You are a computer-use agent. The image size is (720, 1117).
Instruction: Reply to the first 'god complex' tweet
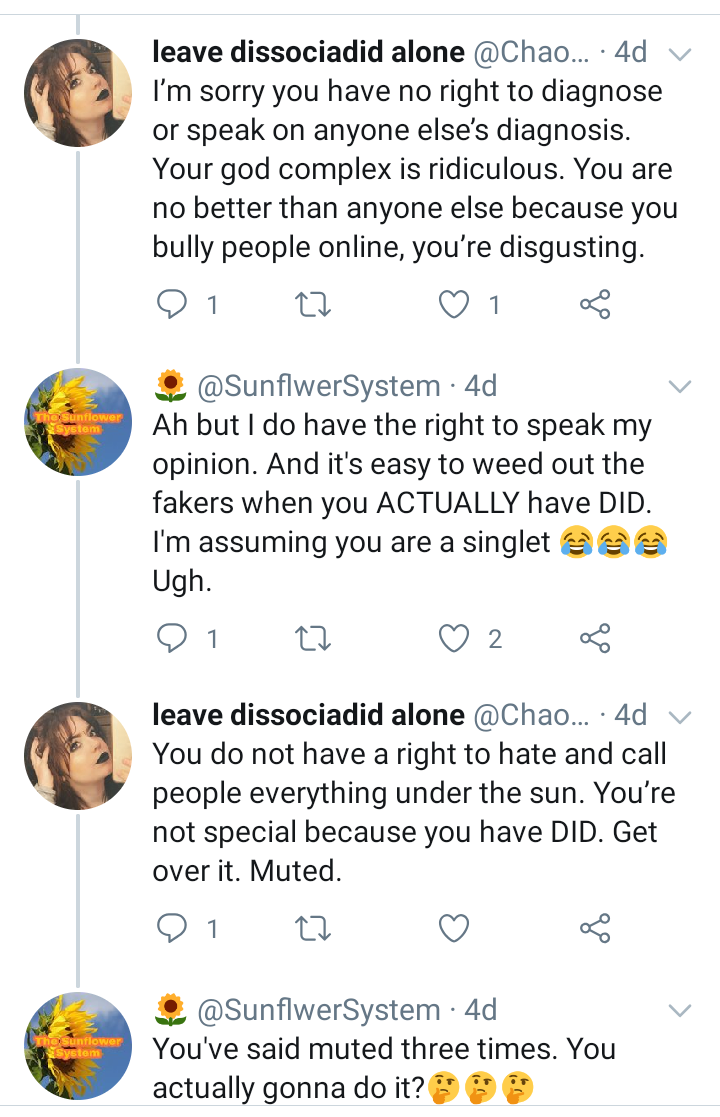[x=173, y=304]
